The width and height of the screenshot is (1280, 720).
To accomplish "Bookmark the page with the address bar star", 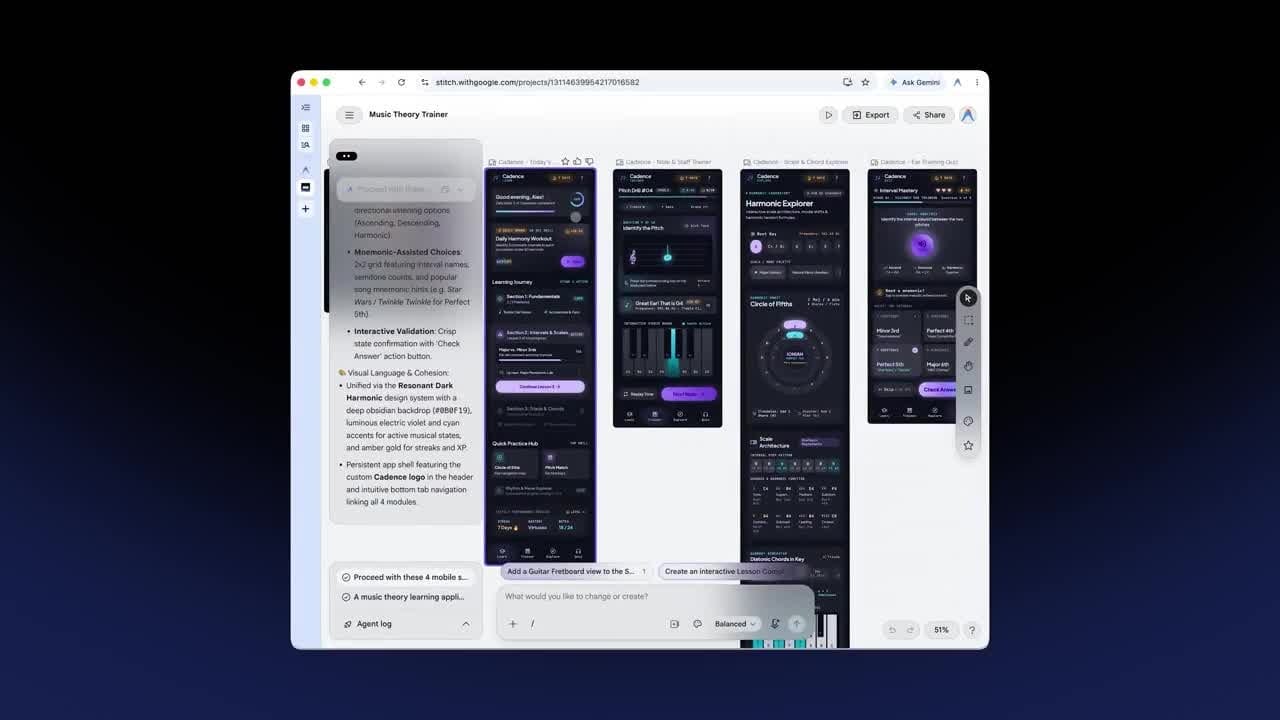I will [865, 82].
